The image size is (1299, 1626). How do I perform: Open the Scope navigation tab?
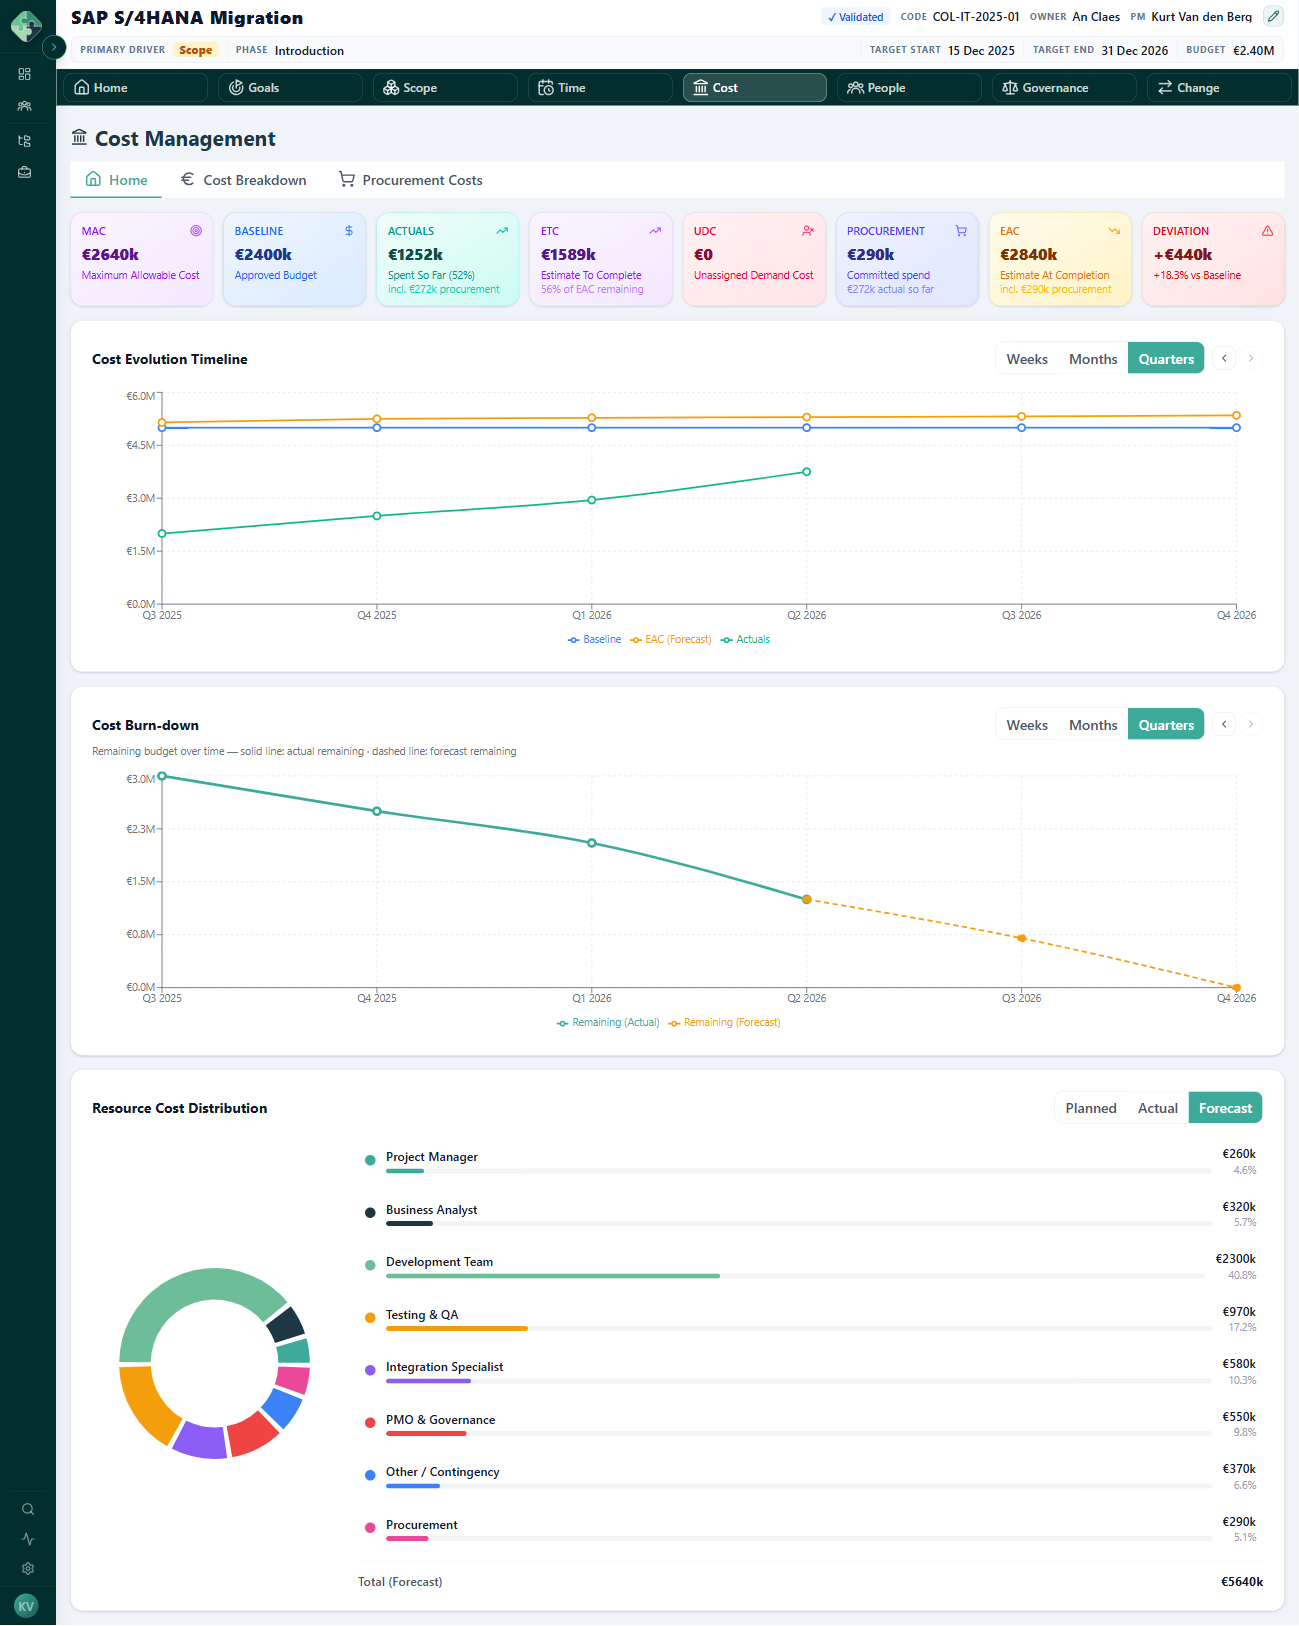445,88
